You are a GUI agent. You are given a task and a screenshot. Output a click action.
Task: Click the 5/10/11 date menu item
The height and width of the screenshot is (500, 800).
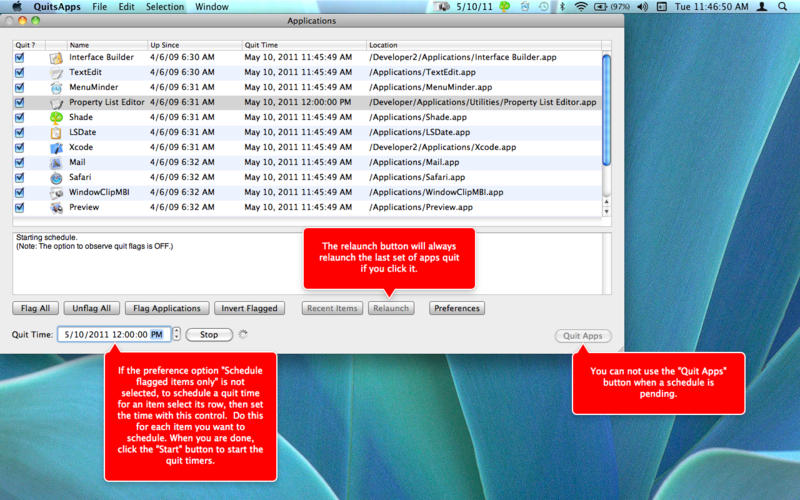pos(474,7)
